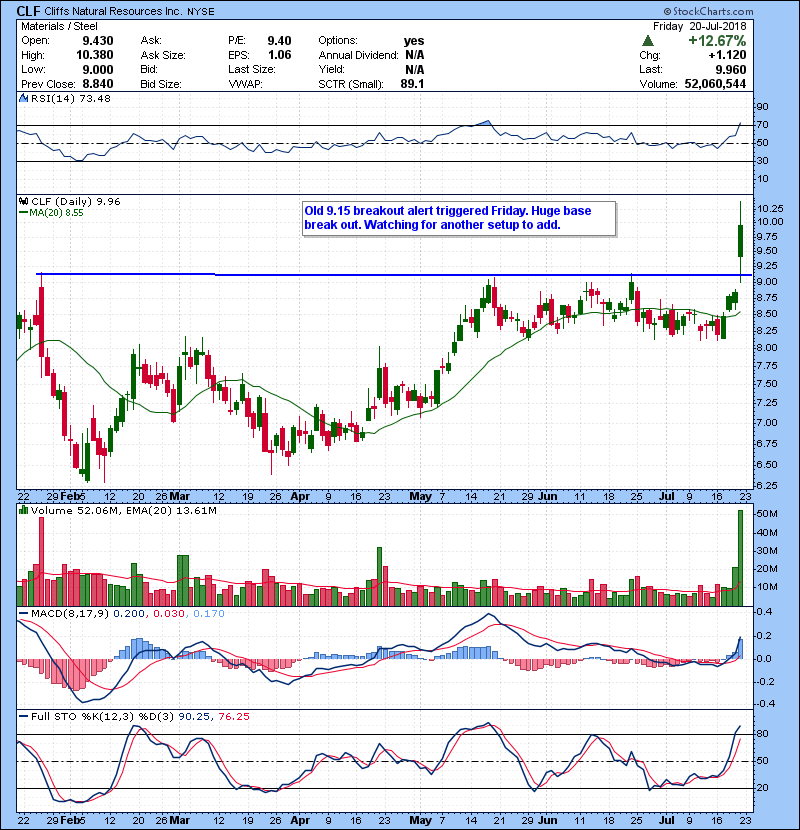The height and width of the screenshot is (830, 800).
Task: Click the Low value 9.000
Action: click(97, 69)
